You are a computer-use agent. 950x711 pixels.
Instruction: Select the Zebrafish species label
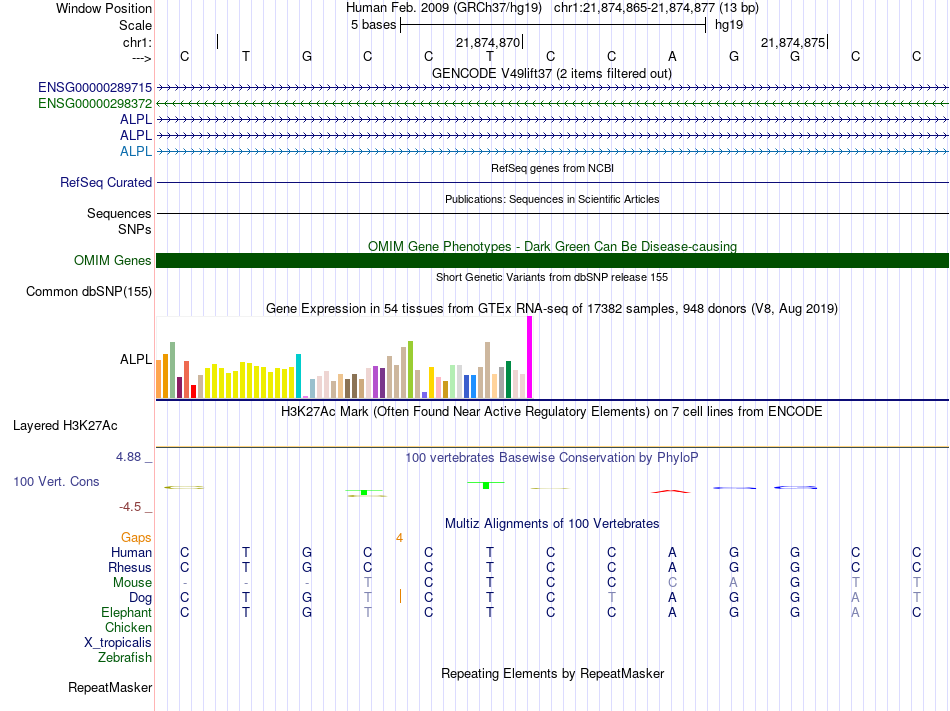[125, 658]
